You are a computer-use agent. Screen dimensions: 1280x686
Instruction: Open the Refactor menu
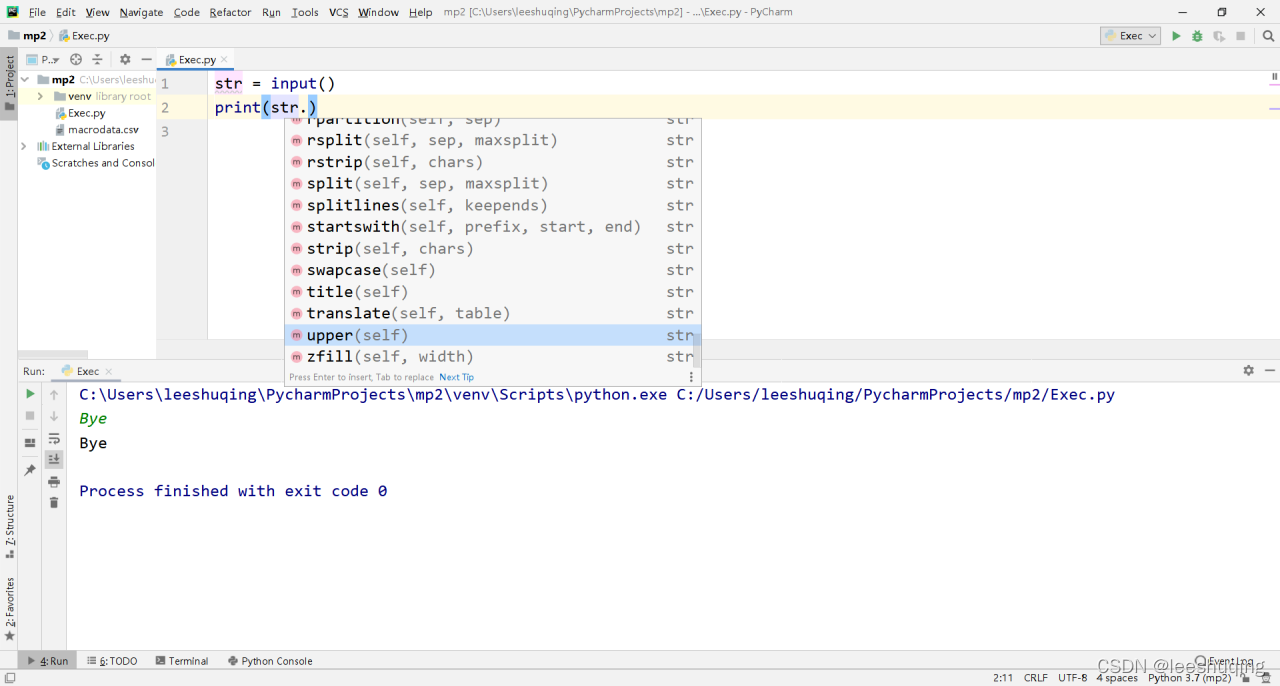231,12
